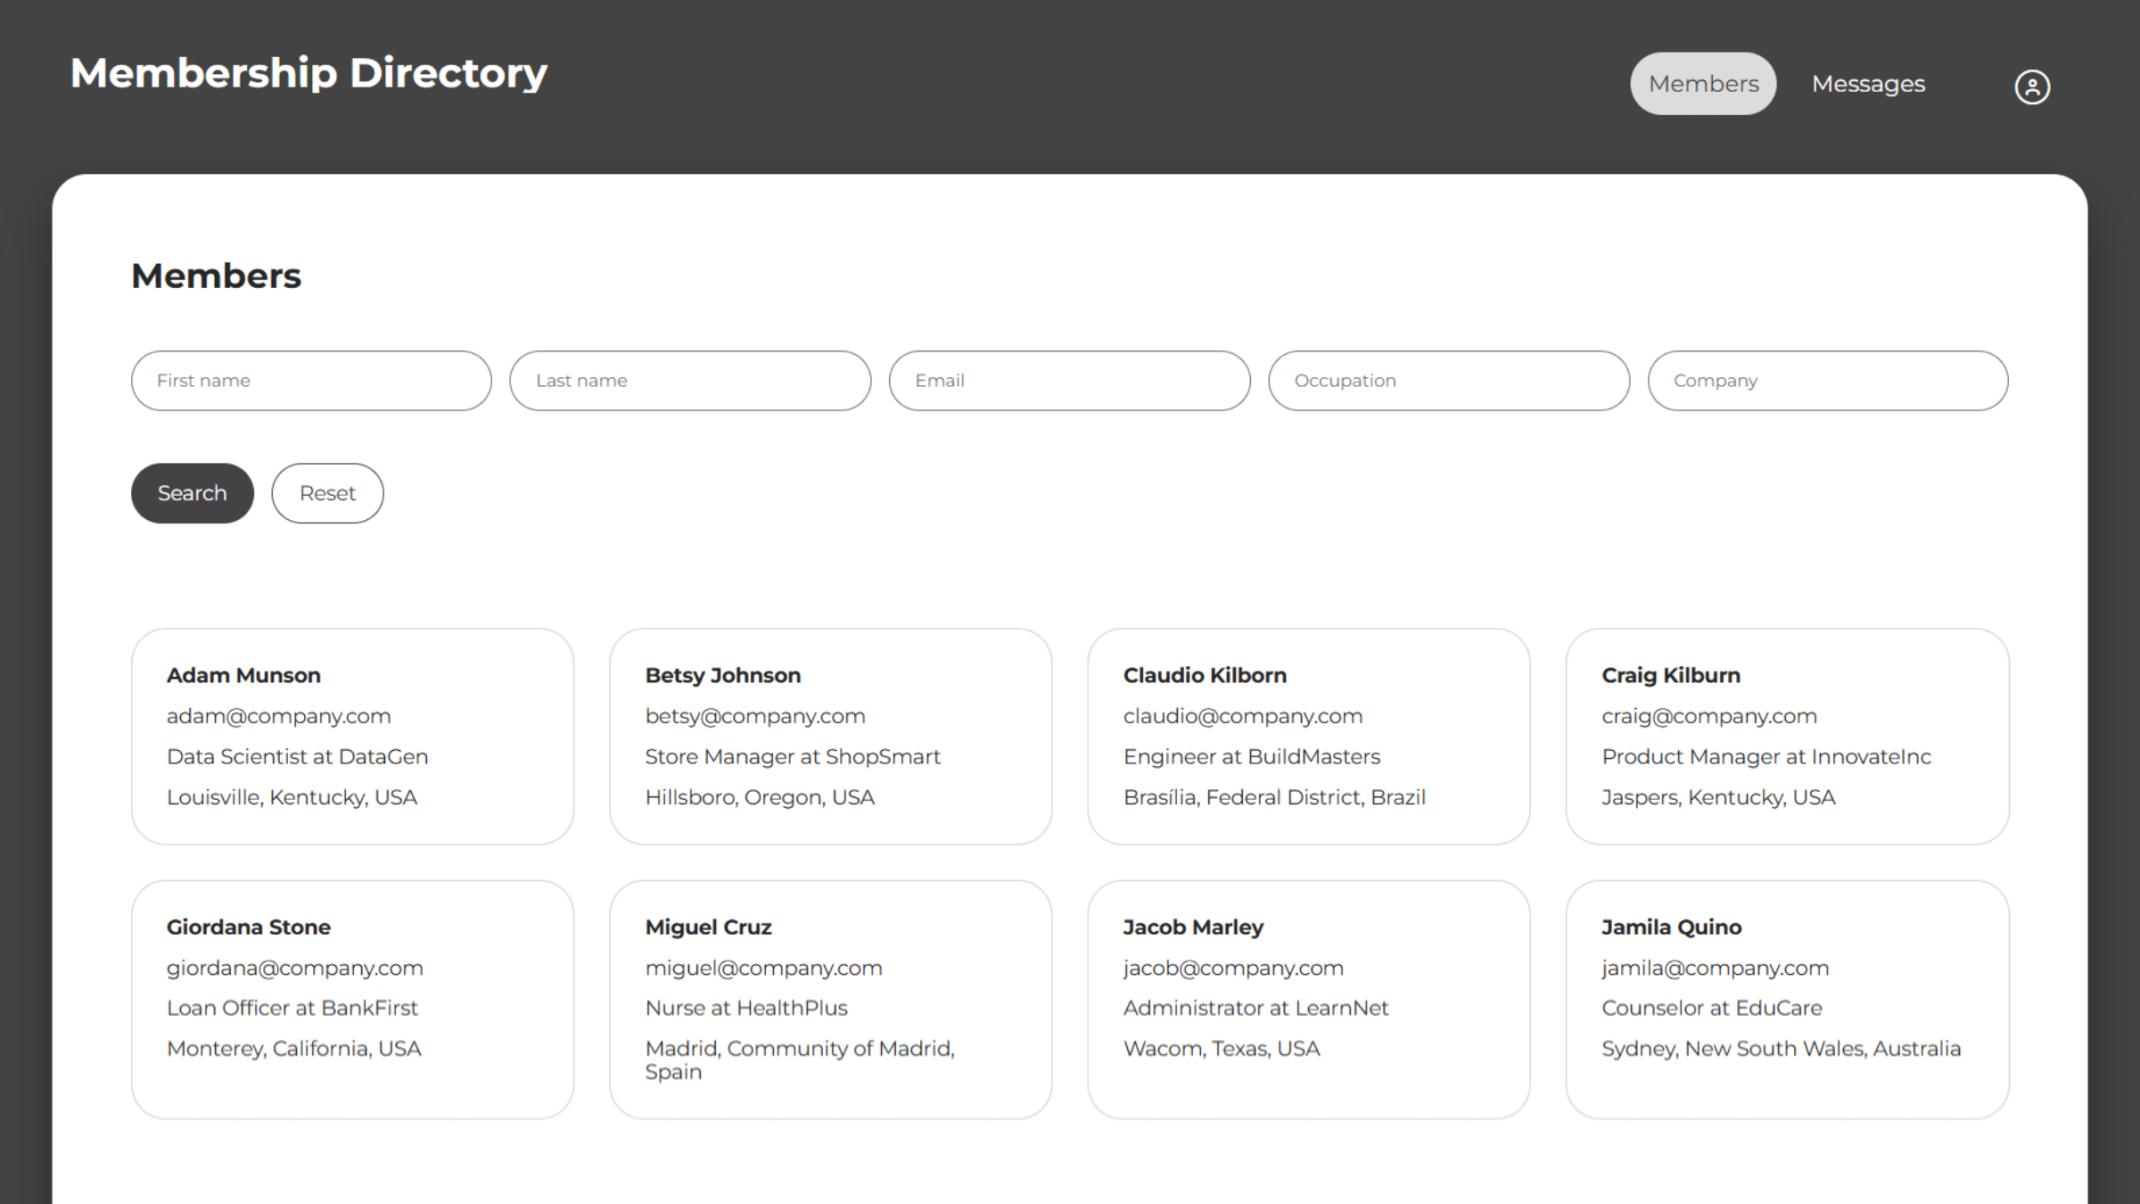Click into the Email search field
The image size is (2140, 1204).
(x=1069, y=381)
